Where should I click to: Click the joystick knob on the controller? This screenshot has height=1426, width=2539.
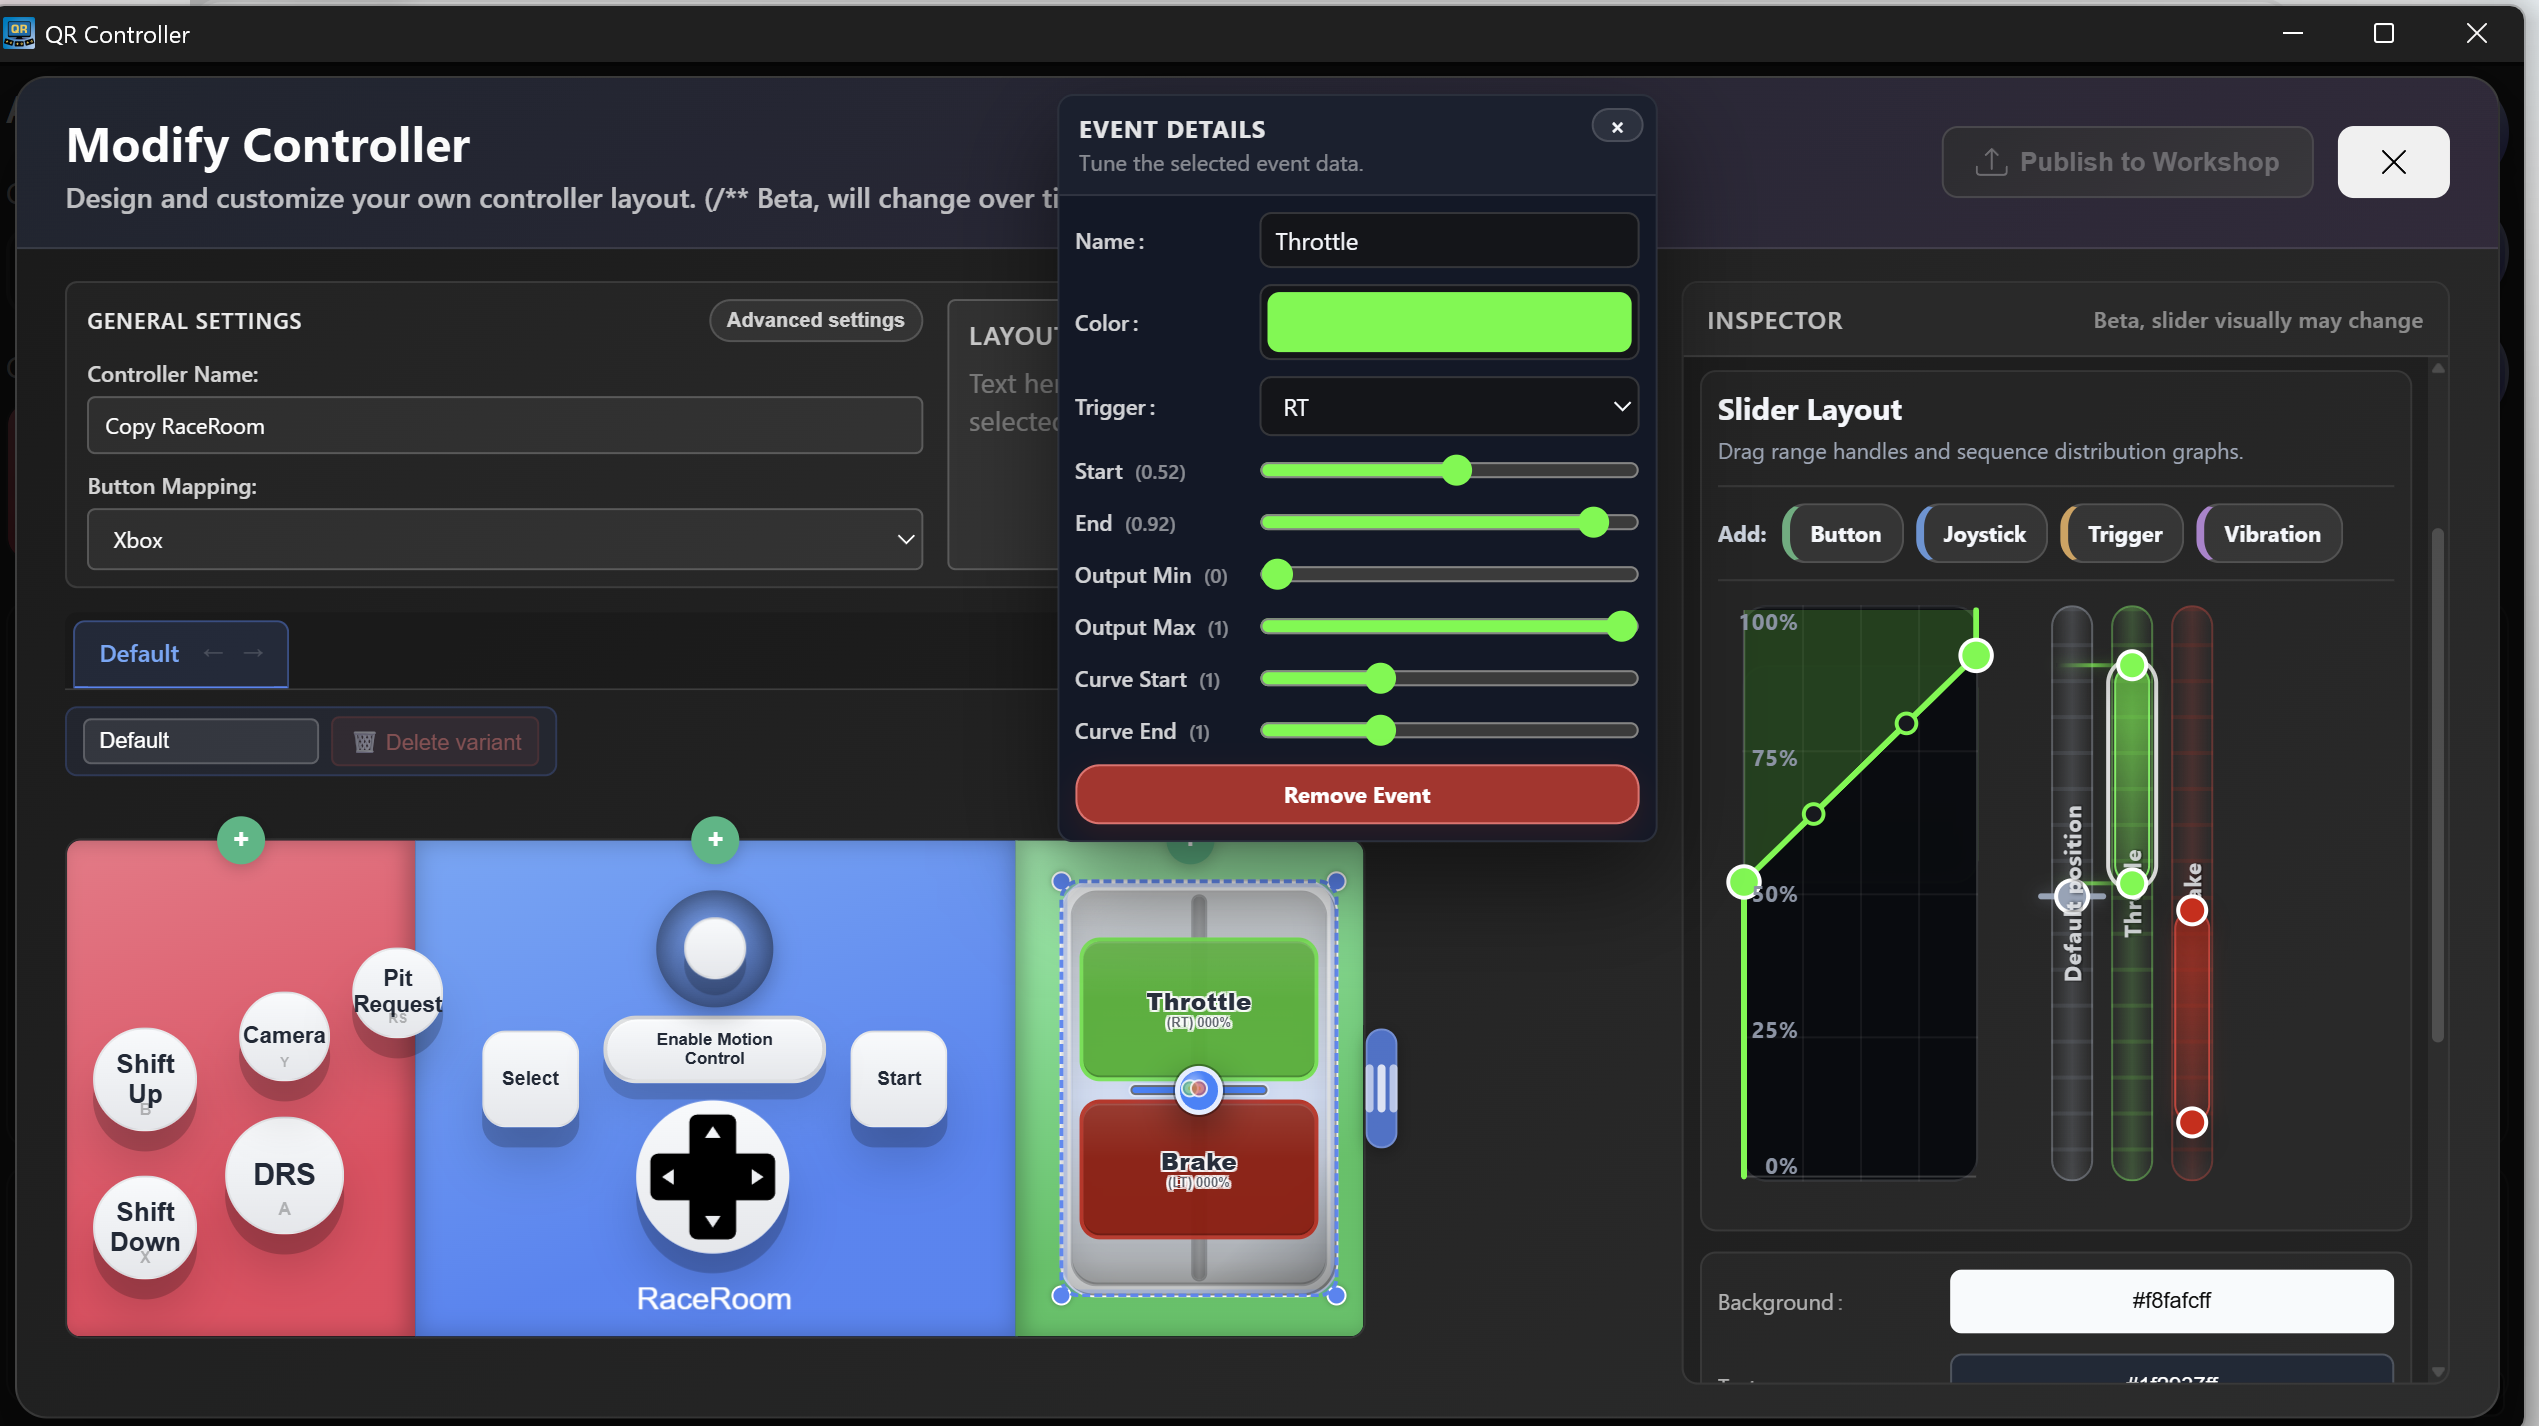click(x=714, y=948)
